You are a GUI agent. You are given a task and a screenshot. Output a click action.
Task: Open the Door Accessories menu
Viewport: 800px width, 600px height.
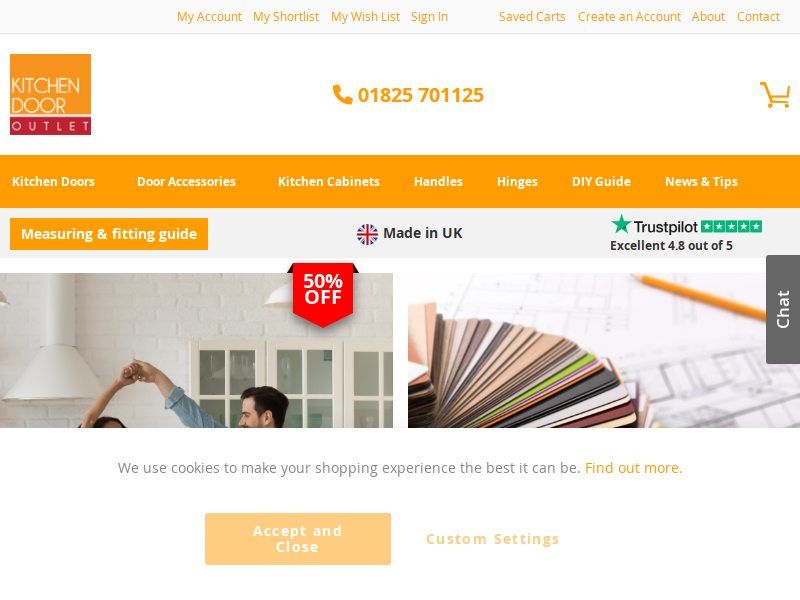coord(186,182)
